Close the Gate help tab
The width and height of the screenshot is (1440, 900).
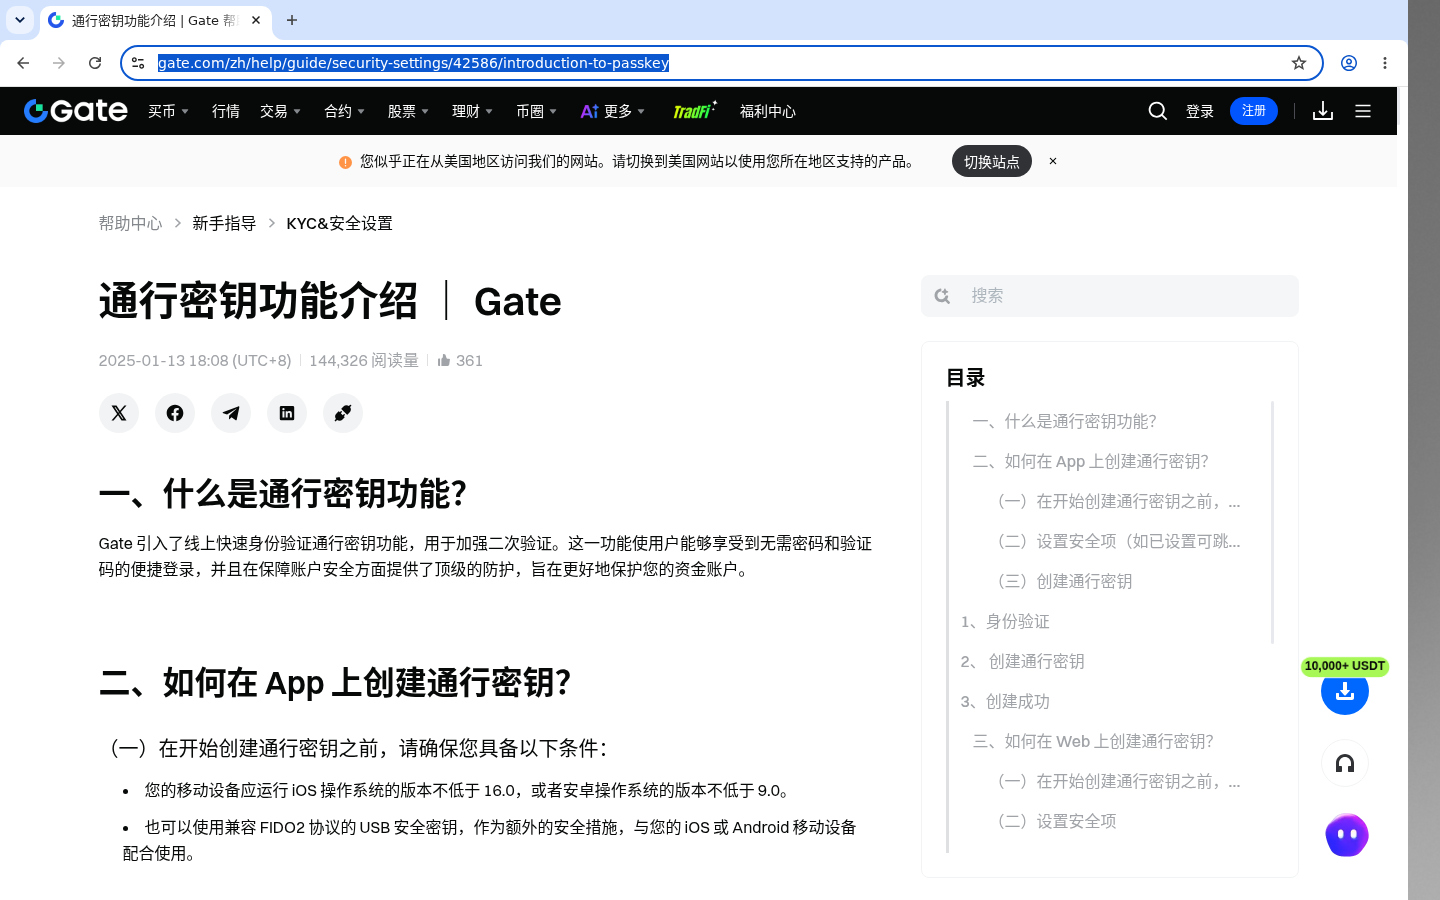256,20
